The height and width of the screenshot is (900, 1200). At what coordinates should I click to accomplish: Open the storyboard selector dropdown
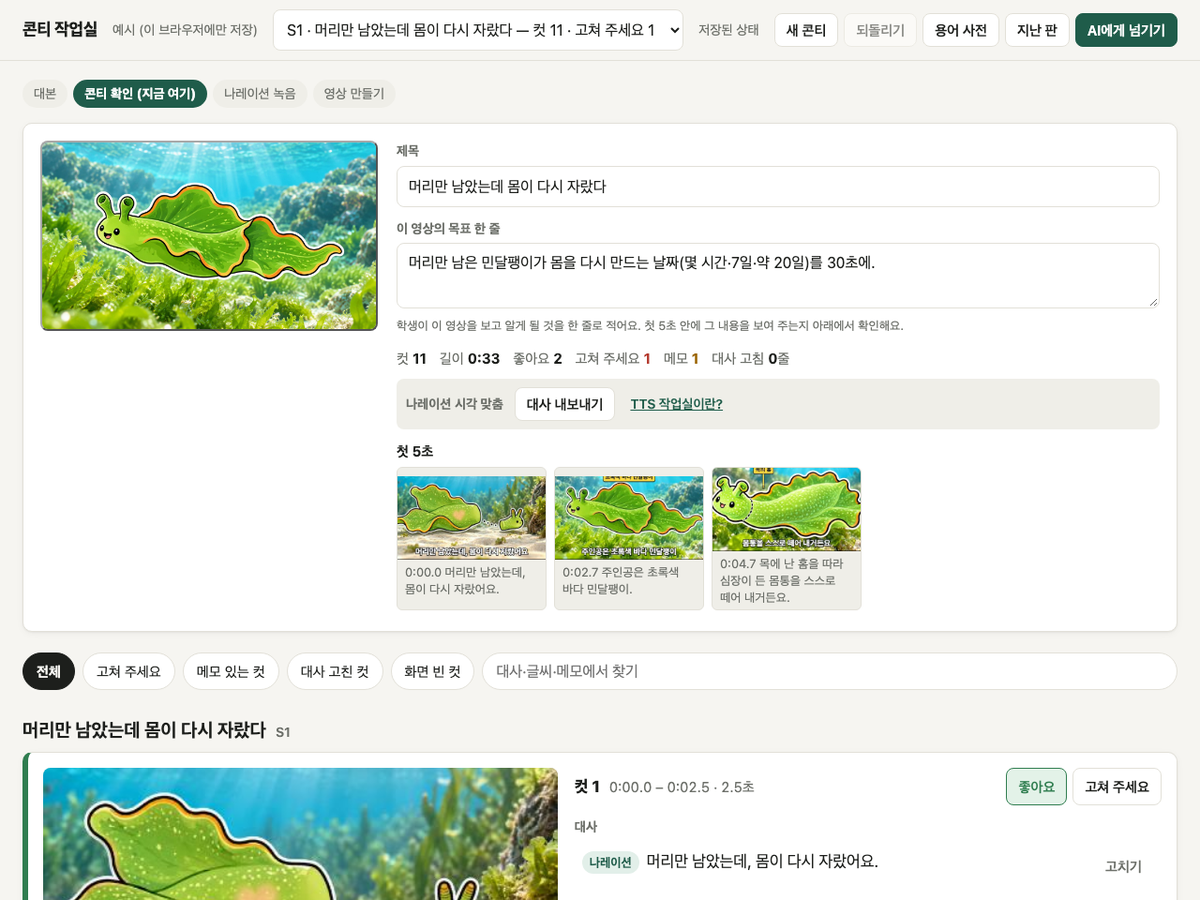click(478, 30)
